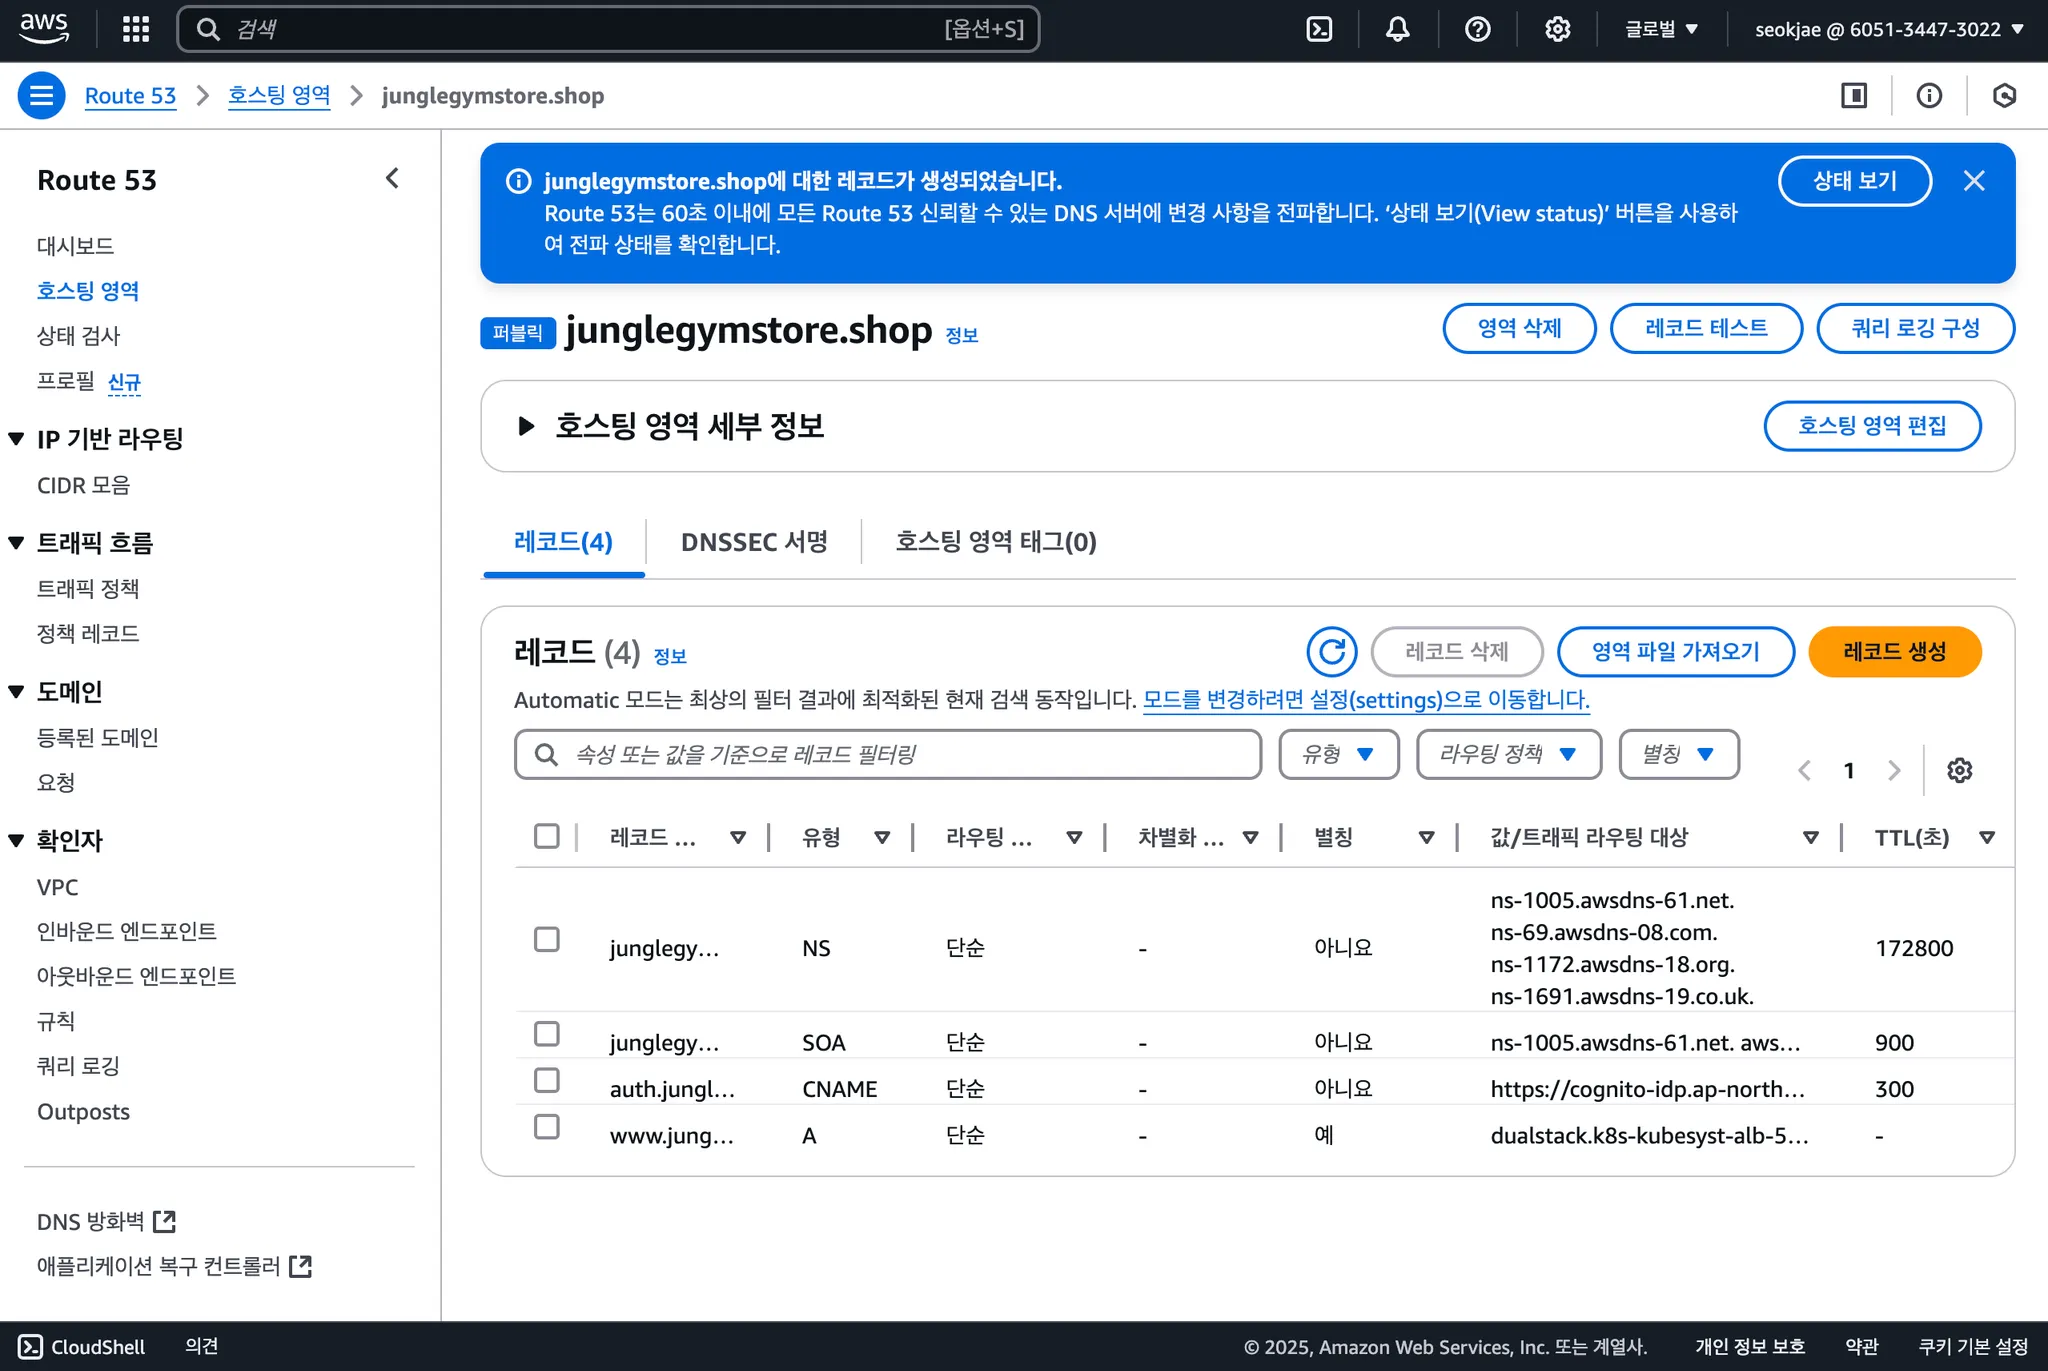Open the help question mark menu
The image size is (2048, 1371).
point(1477,29)
